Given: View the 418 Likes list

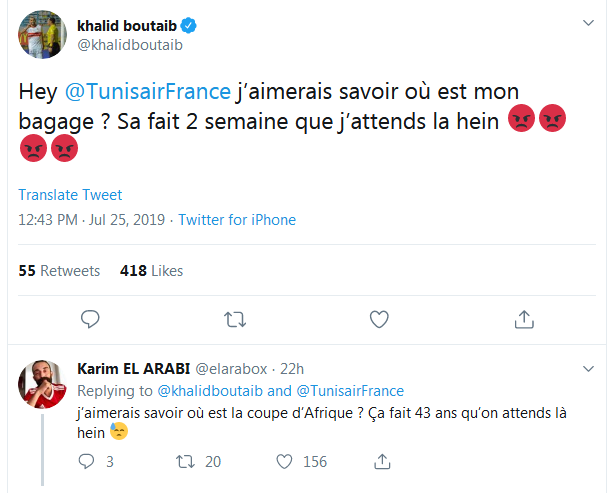Looking at the screenshot, I should point(151,271).
